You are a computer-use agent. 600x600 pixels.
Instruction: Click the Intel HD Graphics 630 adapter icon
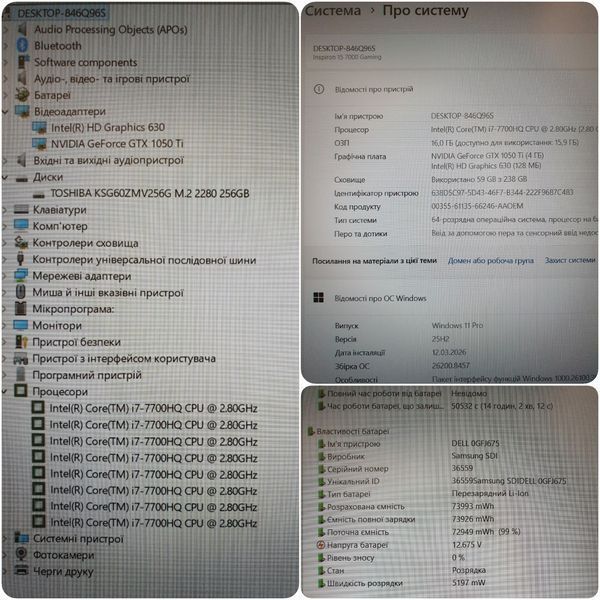click(x=39, y=127)
